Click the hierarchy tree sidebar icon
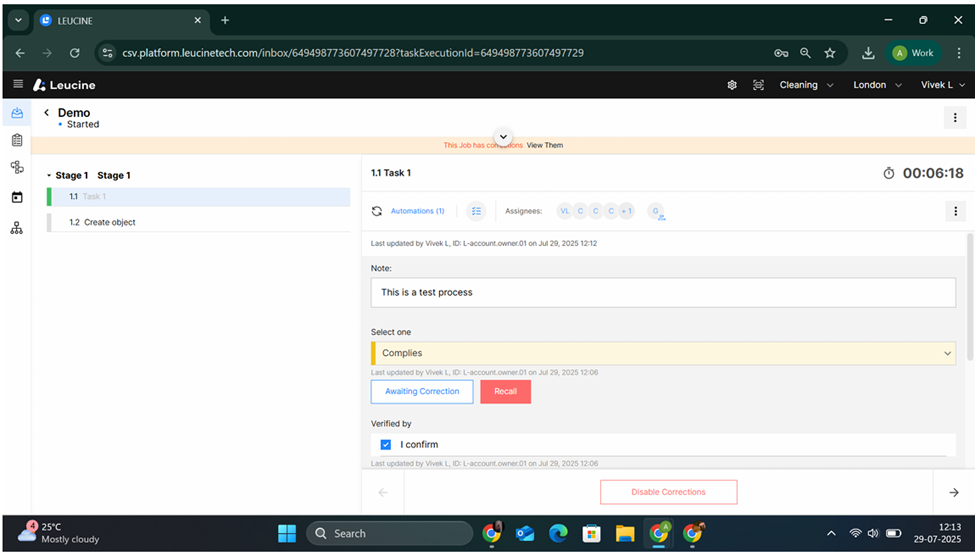Screen dimensions: 975x556 (x=17, y=228)
